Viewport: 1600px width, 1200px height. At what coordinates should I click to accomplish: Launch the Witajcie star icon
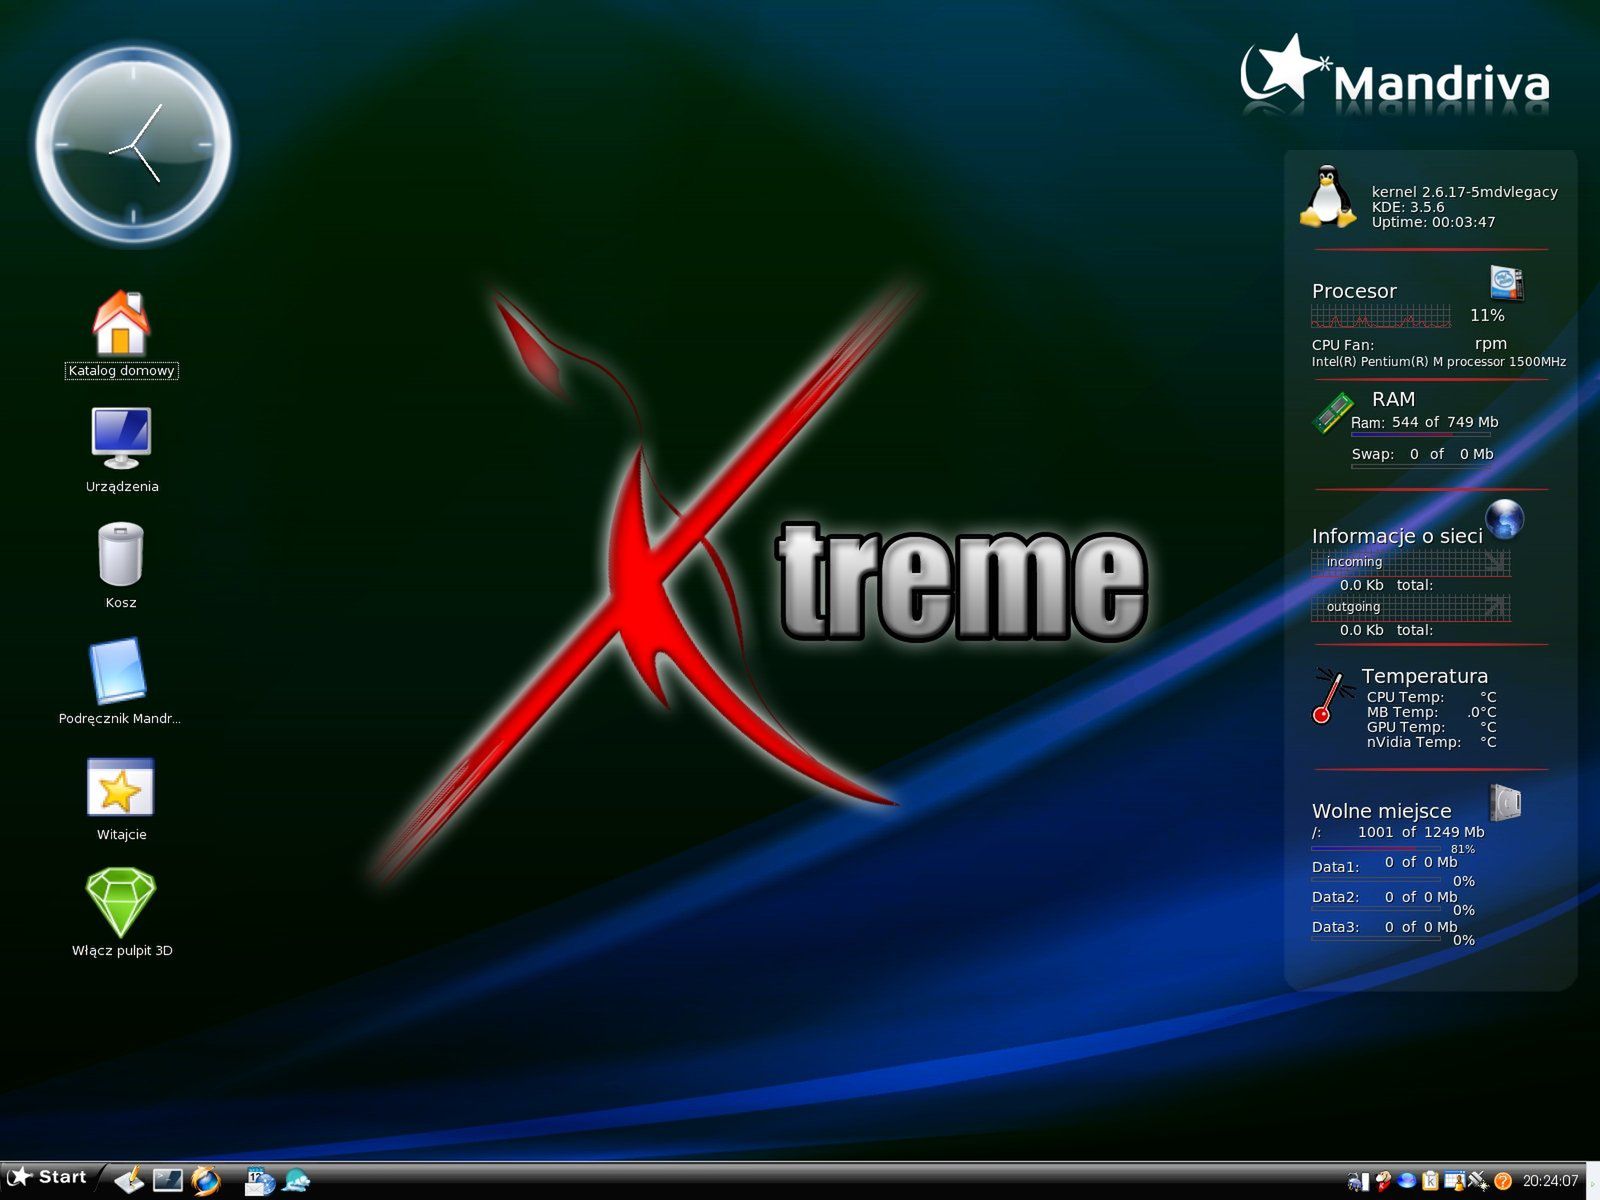pos(120,787)
